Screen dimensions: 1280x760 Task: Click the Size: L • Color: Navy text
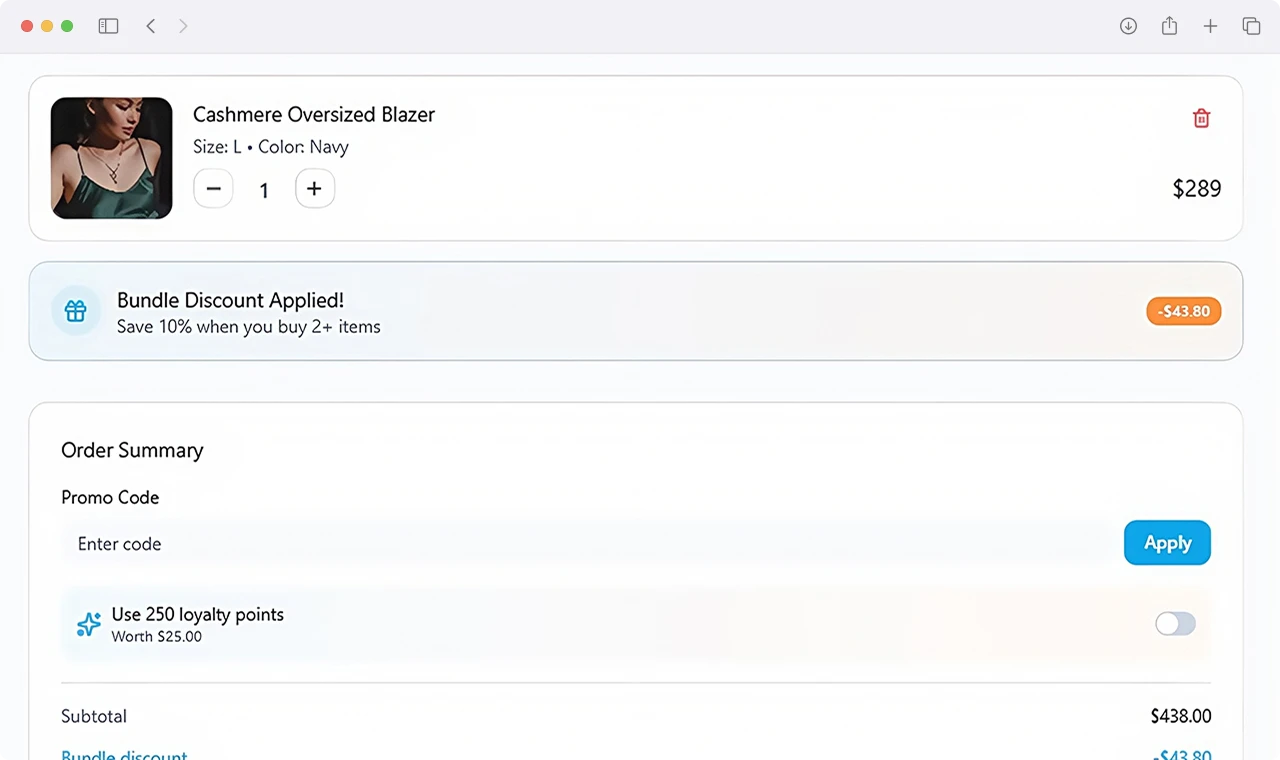click(271, 147)
